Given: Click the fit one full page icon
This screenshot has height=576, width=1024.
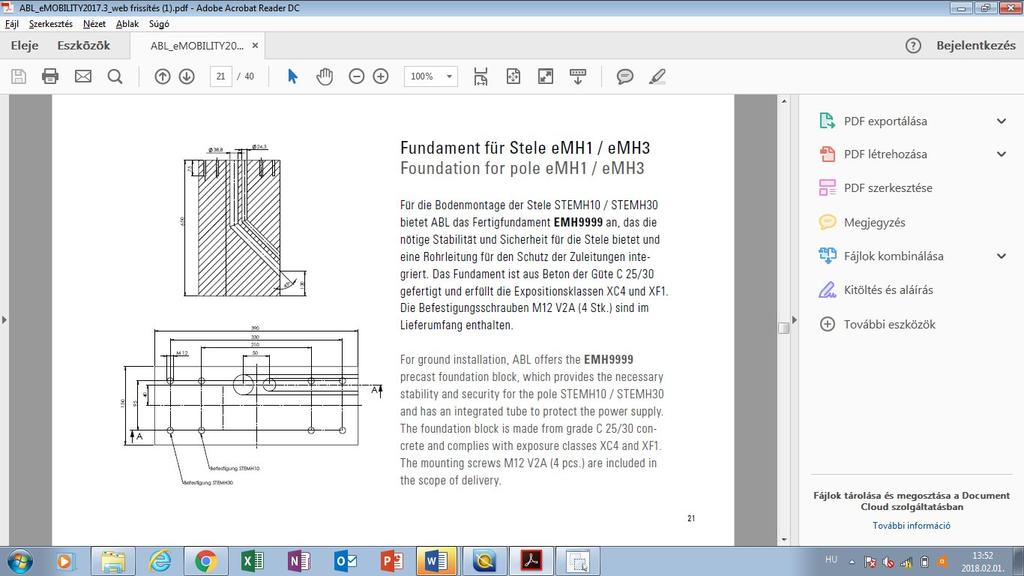Looking at the screenshot, I should (513, 76).
